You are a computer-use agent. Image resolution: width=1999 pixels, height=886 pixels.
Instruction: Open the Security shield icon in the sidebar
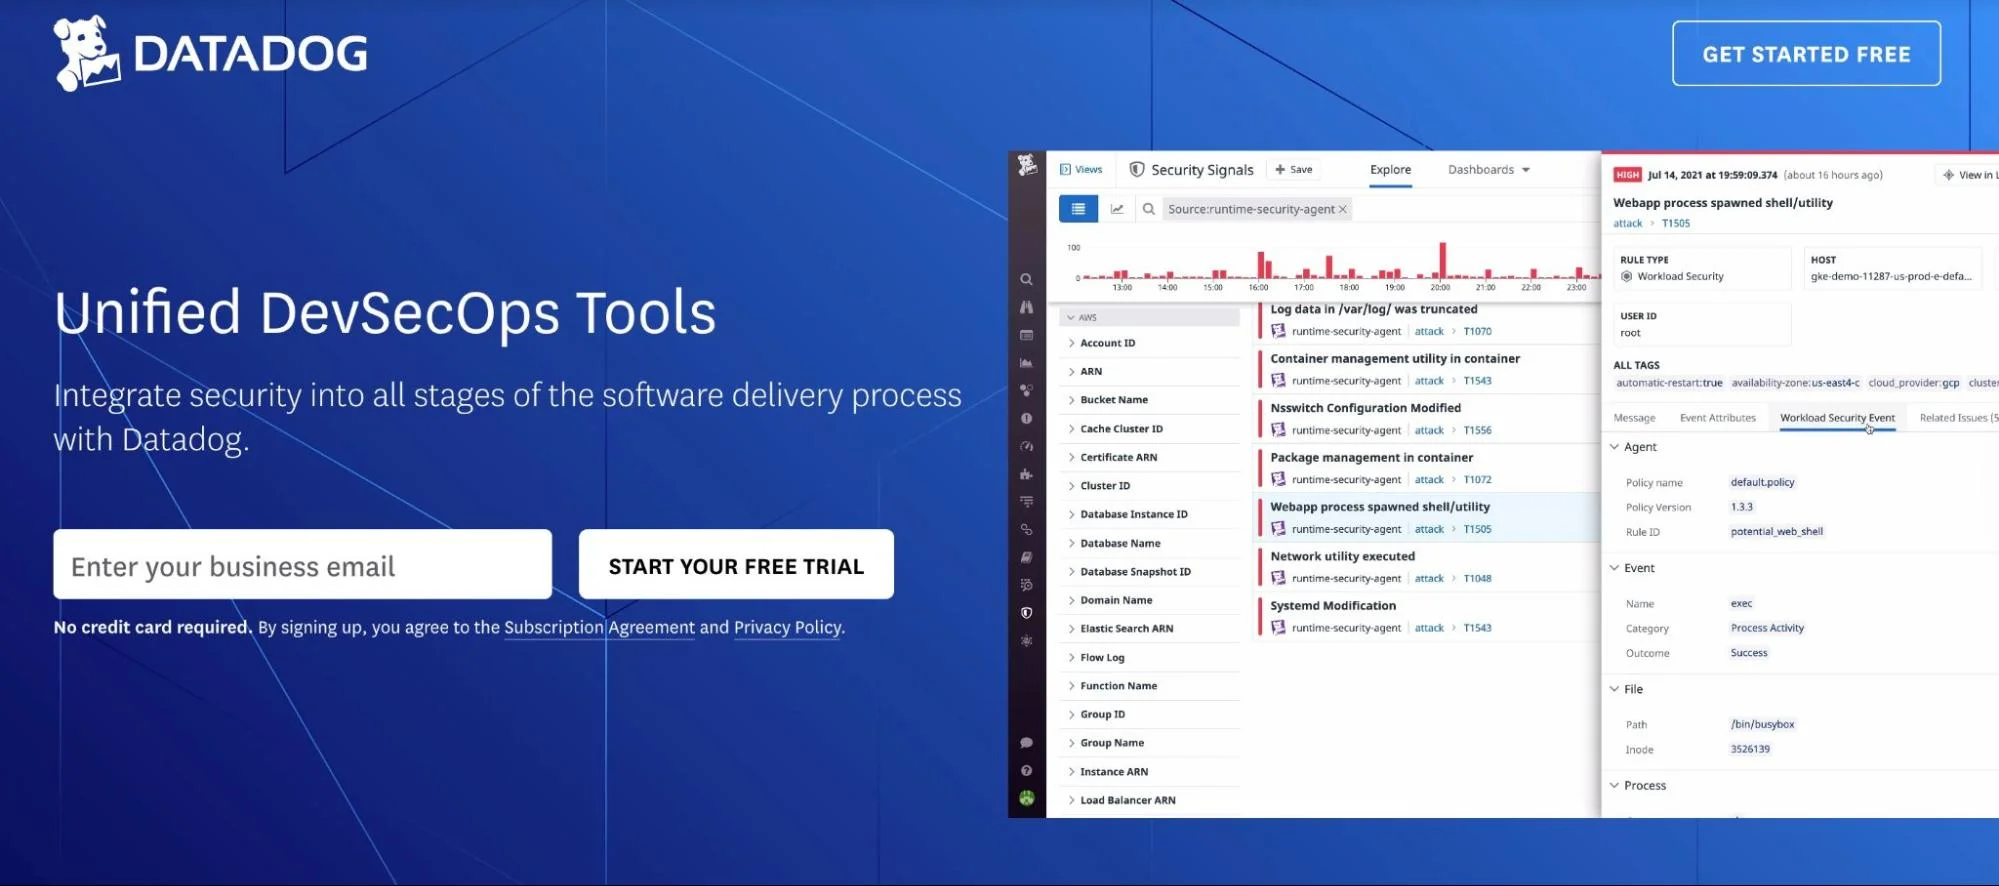pos(1026,613)
